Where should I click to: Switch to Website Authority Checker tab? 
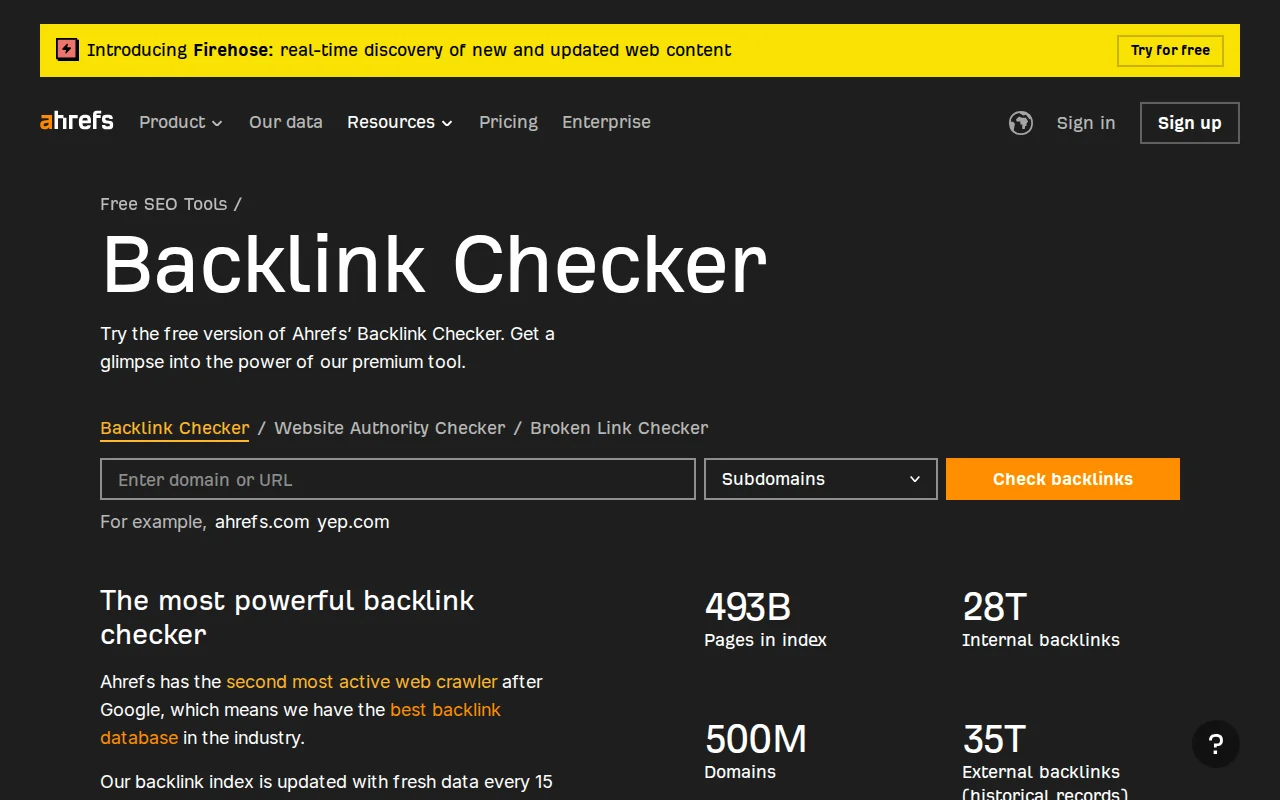(390, 428)
